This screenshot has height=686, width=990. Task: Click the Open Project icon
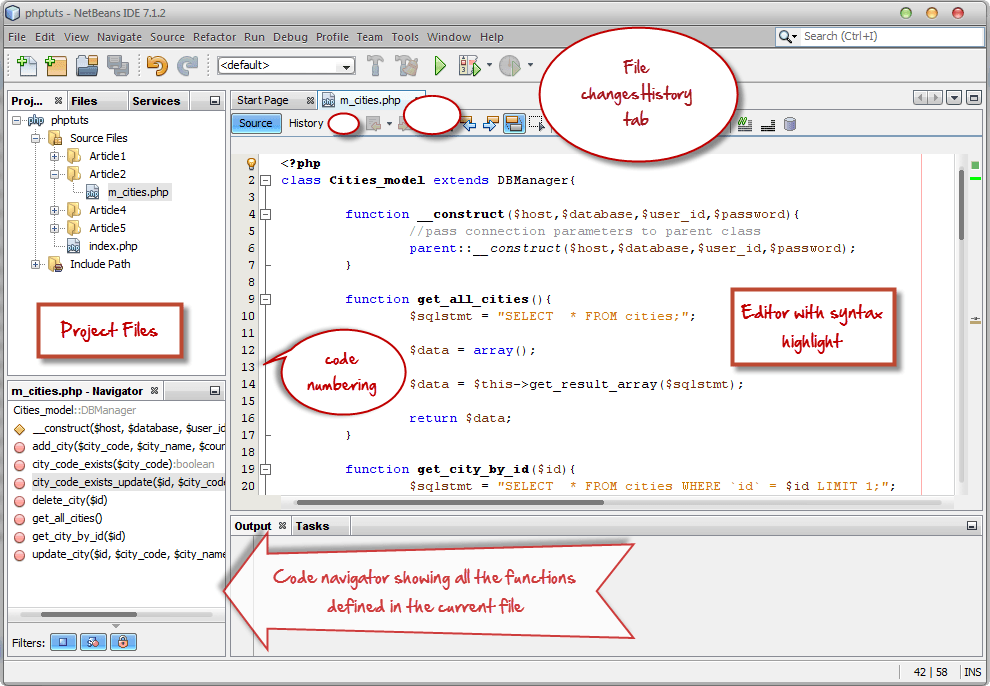click(x=87, y=66)
